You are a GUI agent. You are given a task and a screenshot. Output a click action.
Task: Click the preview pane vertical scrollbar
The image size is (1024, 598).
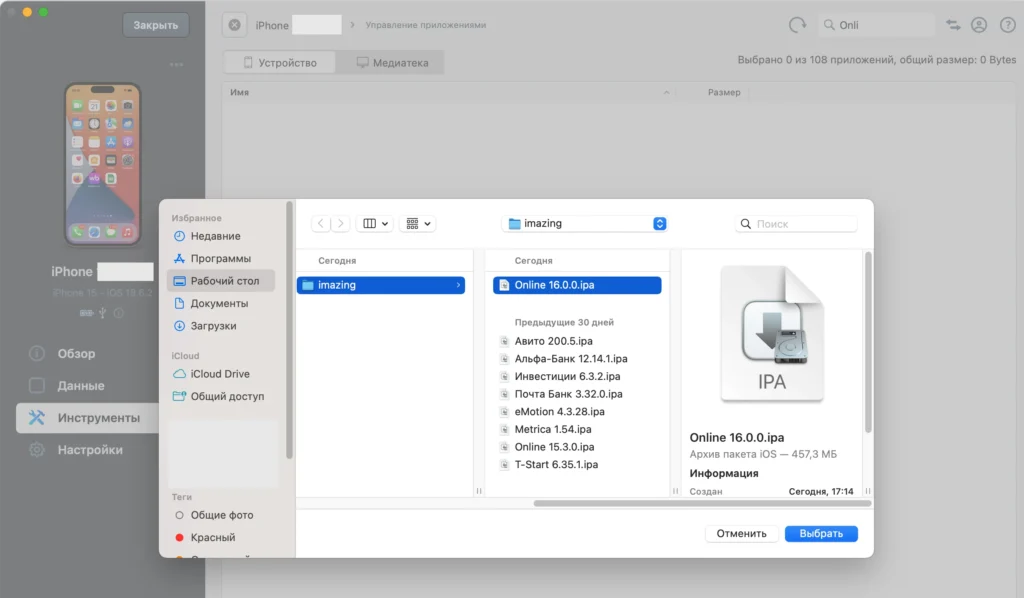coord(868,342)
